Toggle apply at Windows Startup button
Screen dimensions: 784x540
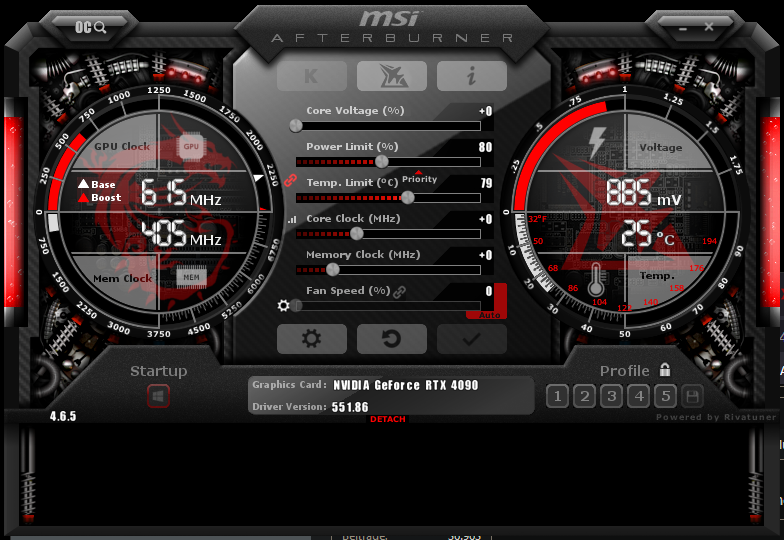pos(158,397)
